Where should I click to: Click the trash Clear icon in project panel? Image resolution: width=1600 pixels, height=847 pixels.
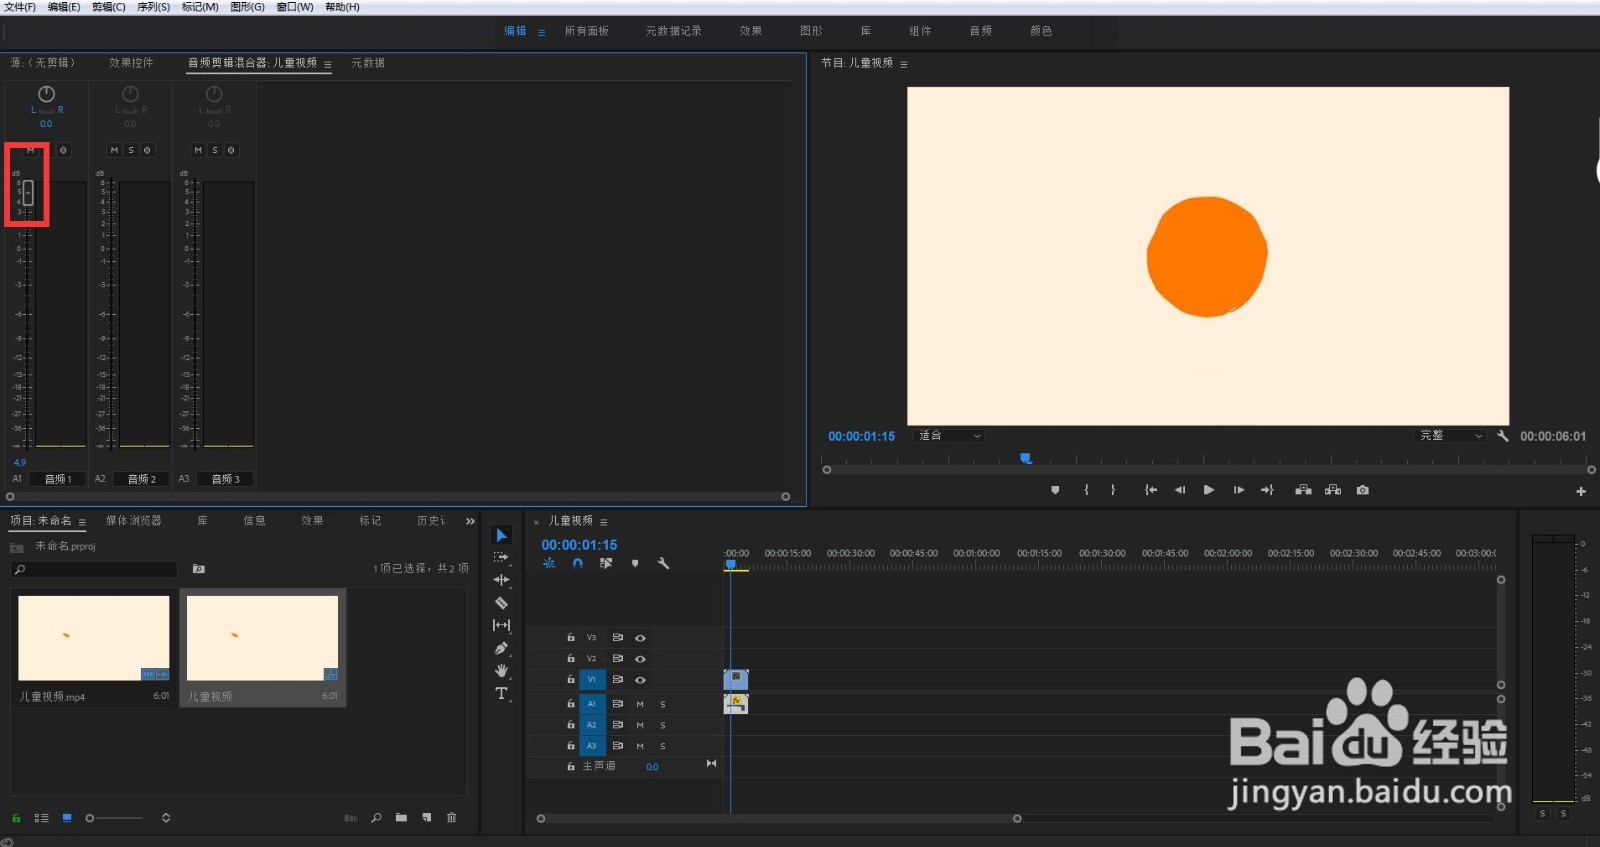click(x=451, y=818)
